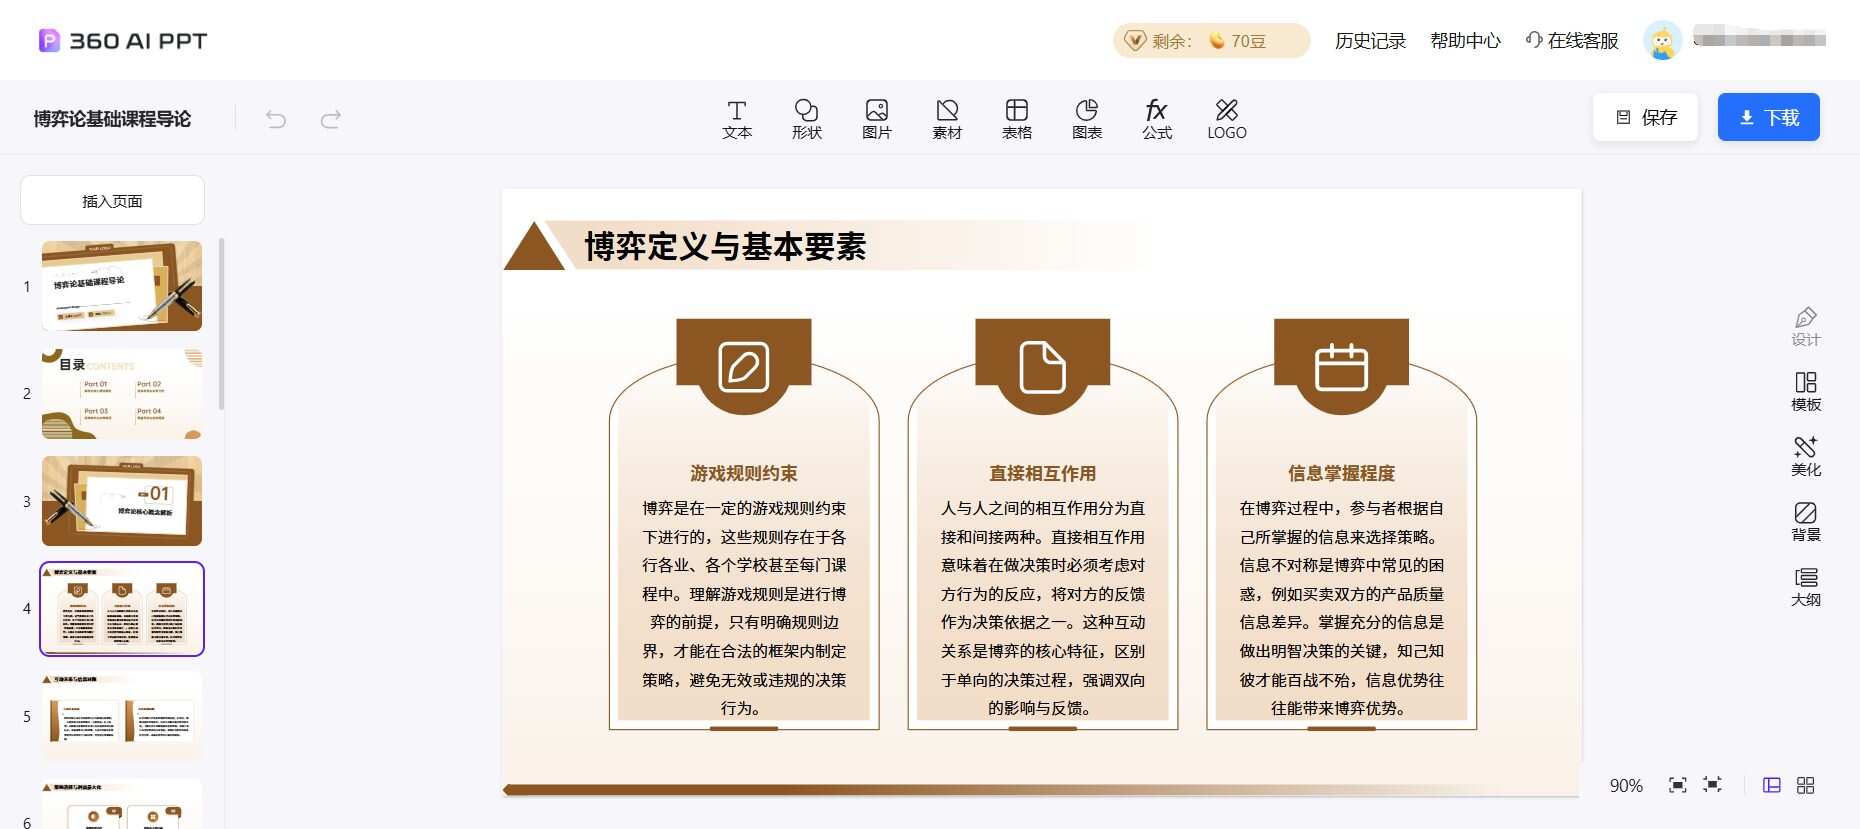Screen dimensions: 1860x829
Task: Open the 设计 design panel
Action: (1806, 327)
